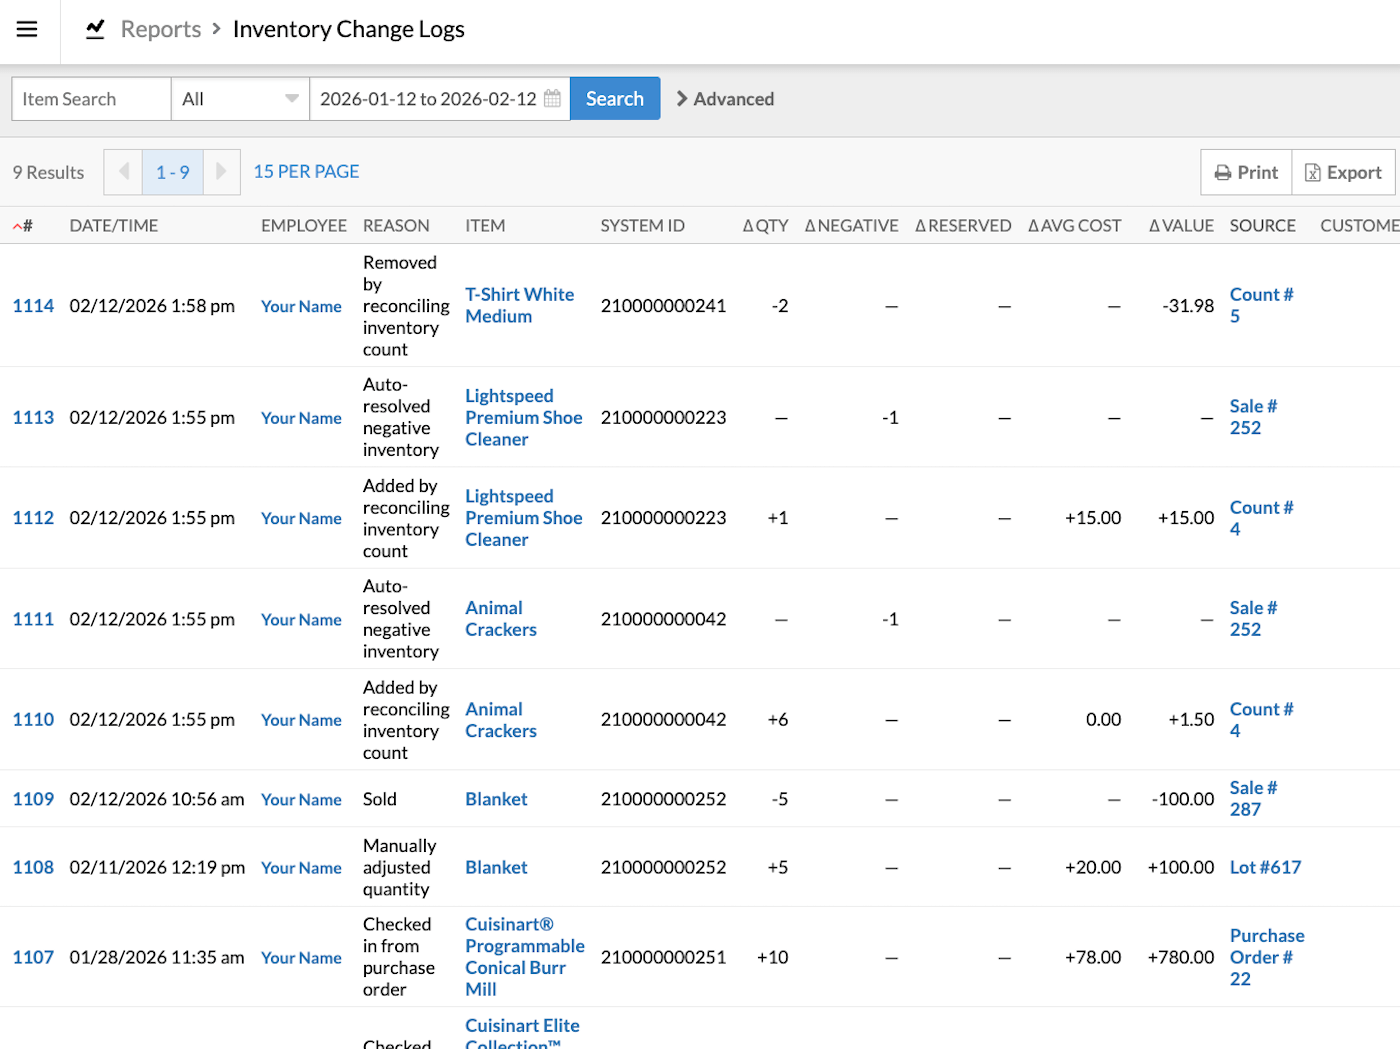1400x1049 pixels.
Task: Open Your Name employee in row 1114
Action: click(301, 306)
